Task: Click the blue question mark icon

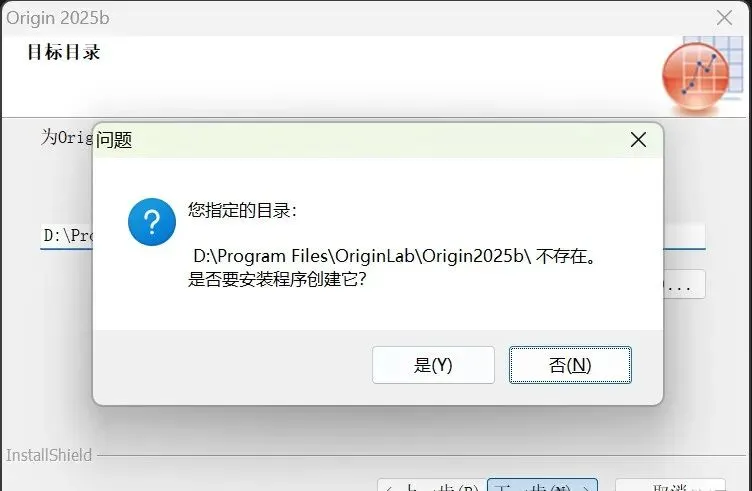Action: pos(152,222)
